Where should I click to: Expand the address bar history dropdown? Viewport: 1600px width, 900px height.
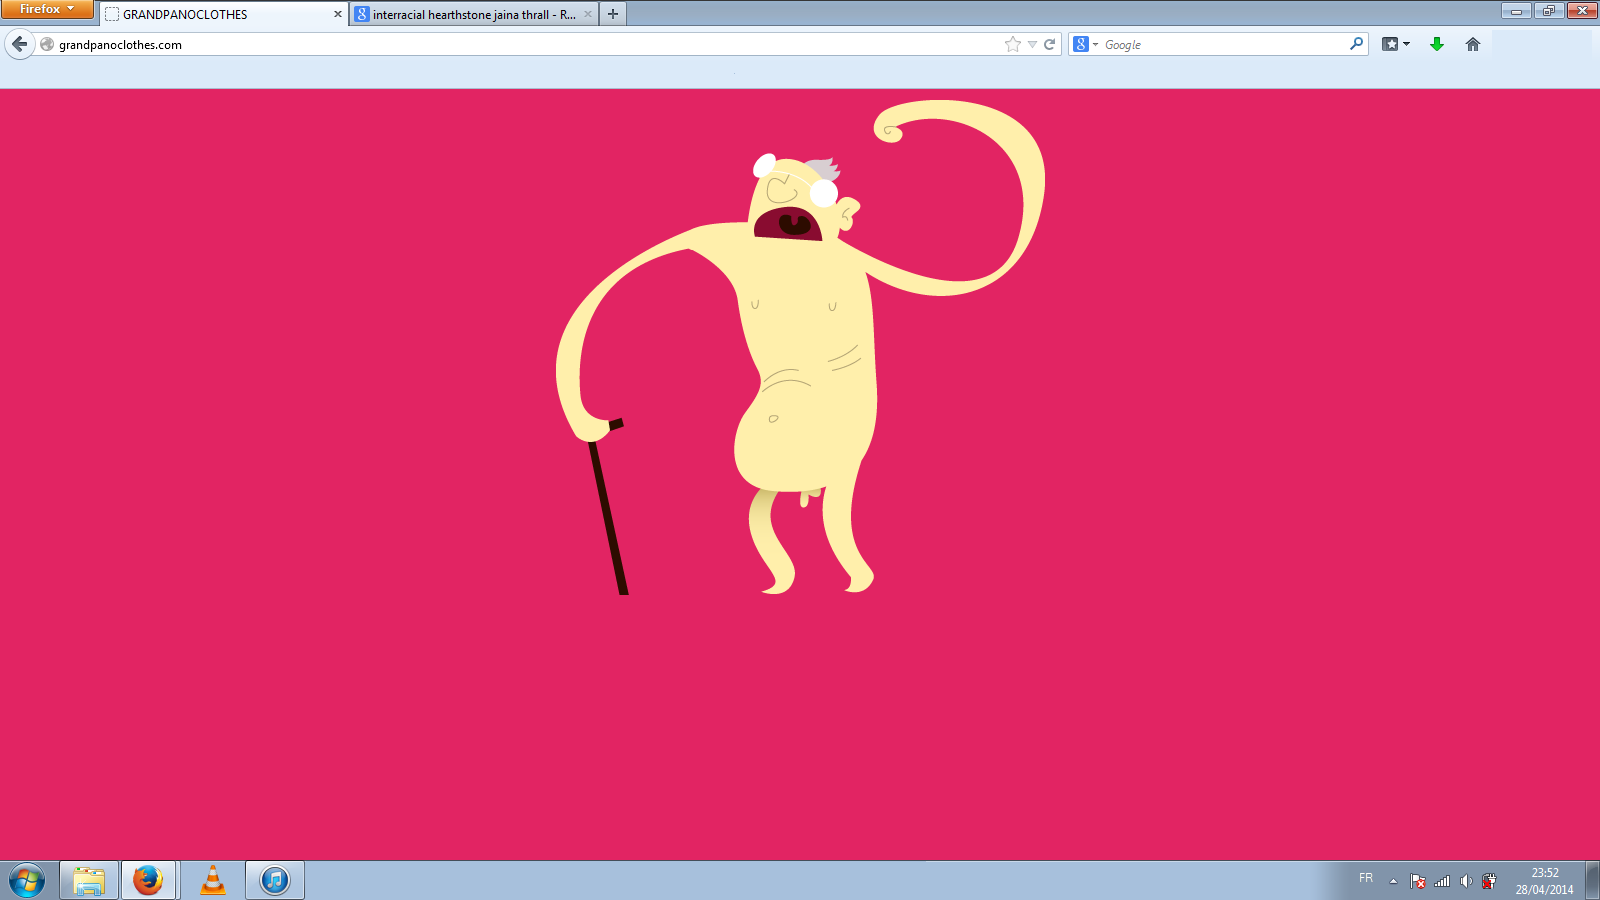pos(1032,44)
